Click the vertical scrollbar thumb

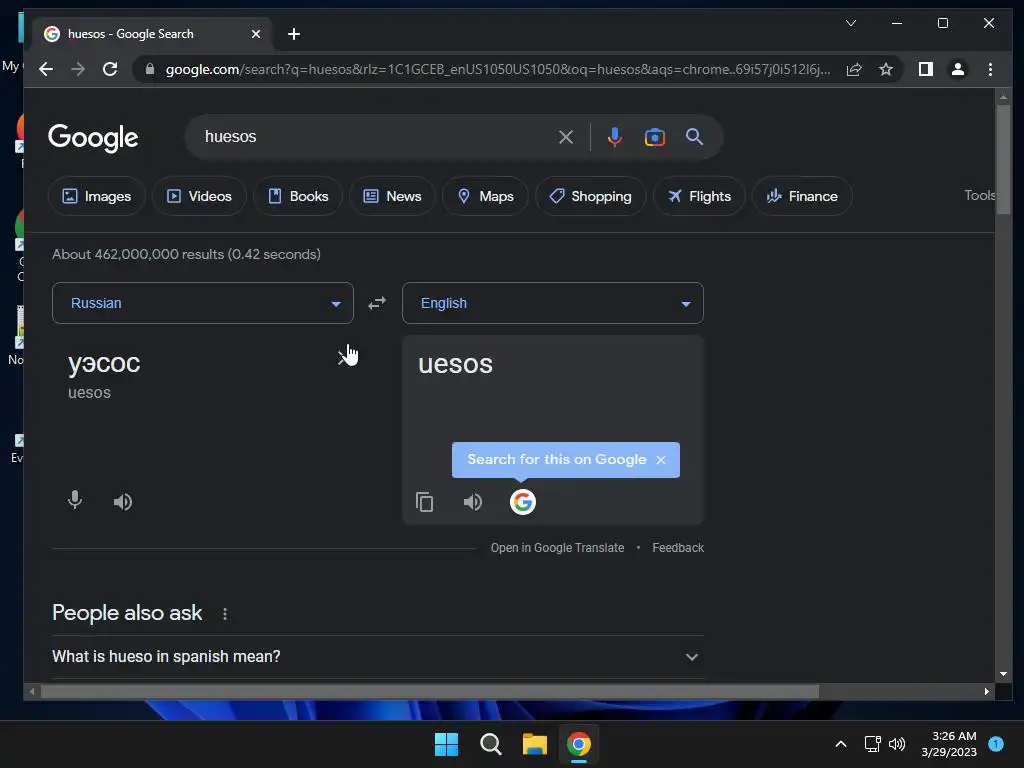(1003, 159)
